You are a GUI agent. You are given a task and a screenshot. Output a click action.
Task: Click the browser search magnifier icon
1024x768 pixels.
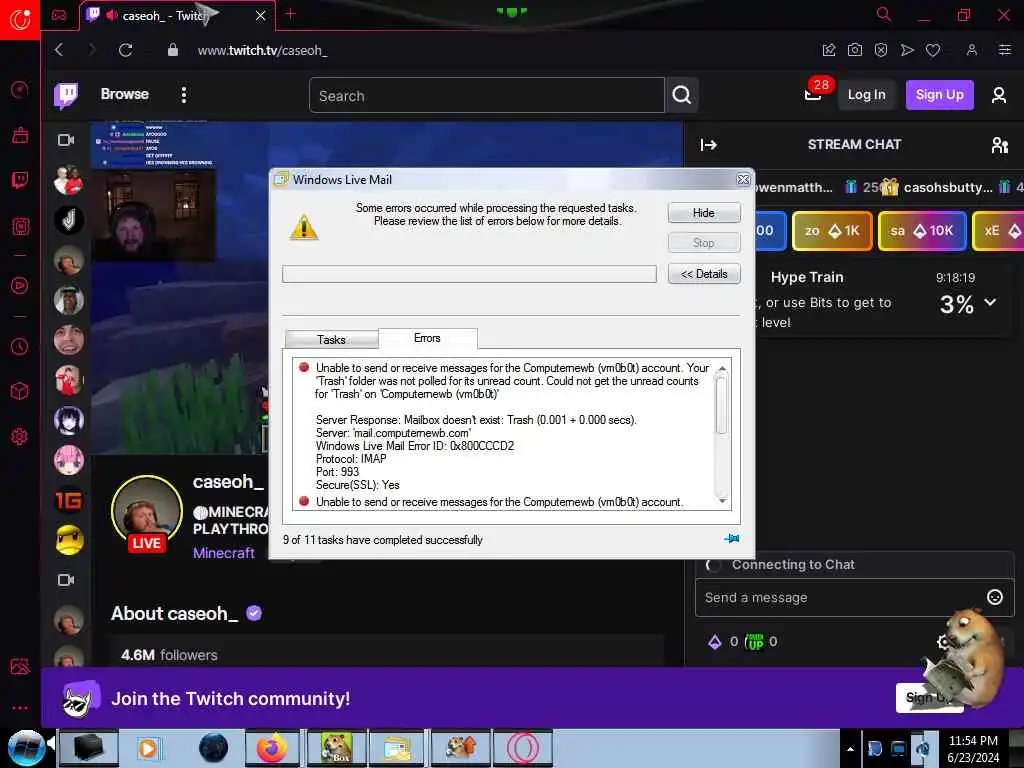point(884,14)
